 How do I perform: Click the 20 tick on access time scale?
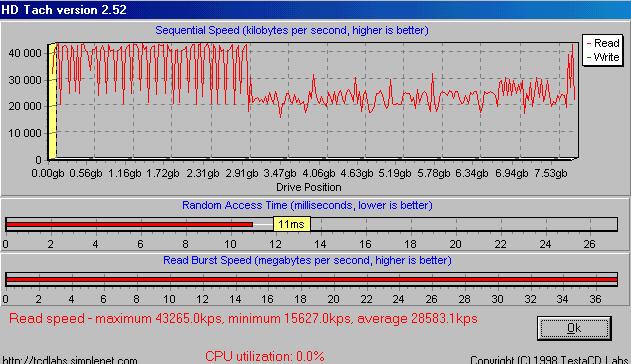(456, 245)
